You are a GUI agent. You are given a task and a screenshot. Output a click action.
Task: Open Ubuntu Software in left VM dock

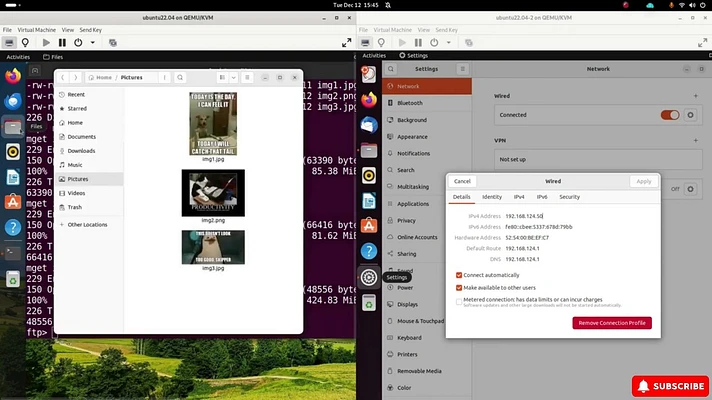(13, 202)
